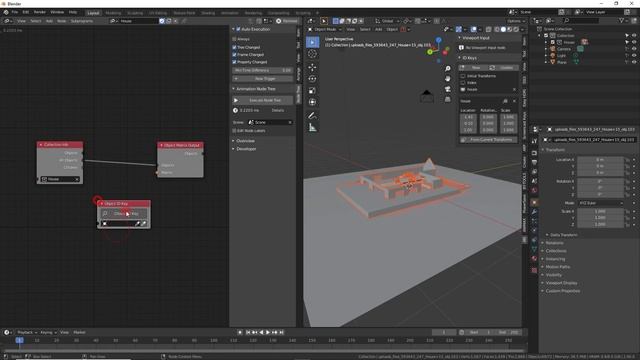Viewport: 640px width, 360px height.
Task: Click the outliner filter funnel icon
Action: pos(621,20)
